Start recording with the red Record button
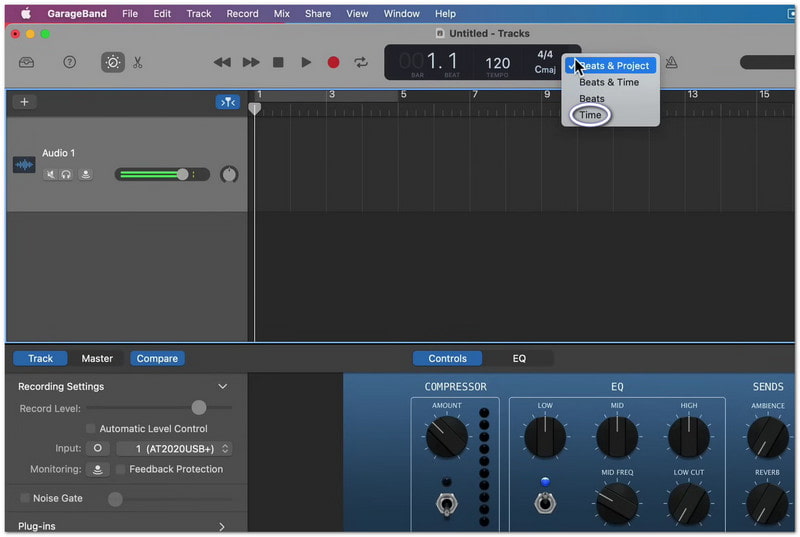Image resolution: width=800 pixels, height=537 pixels. pos(333,62)
